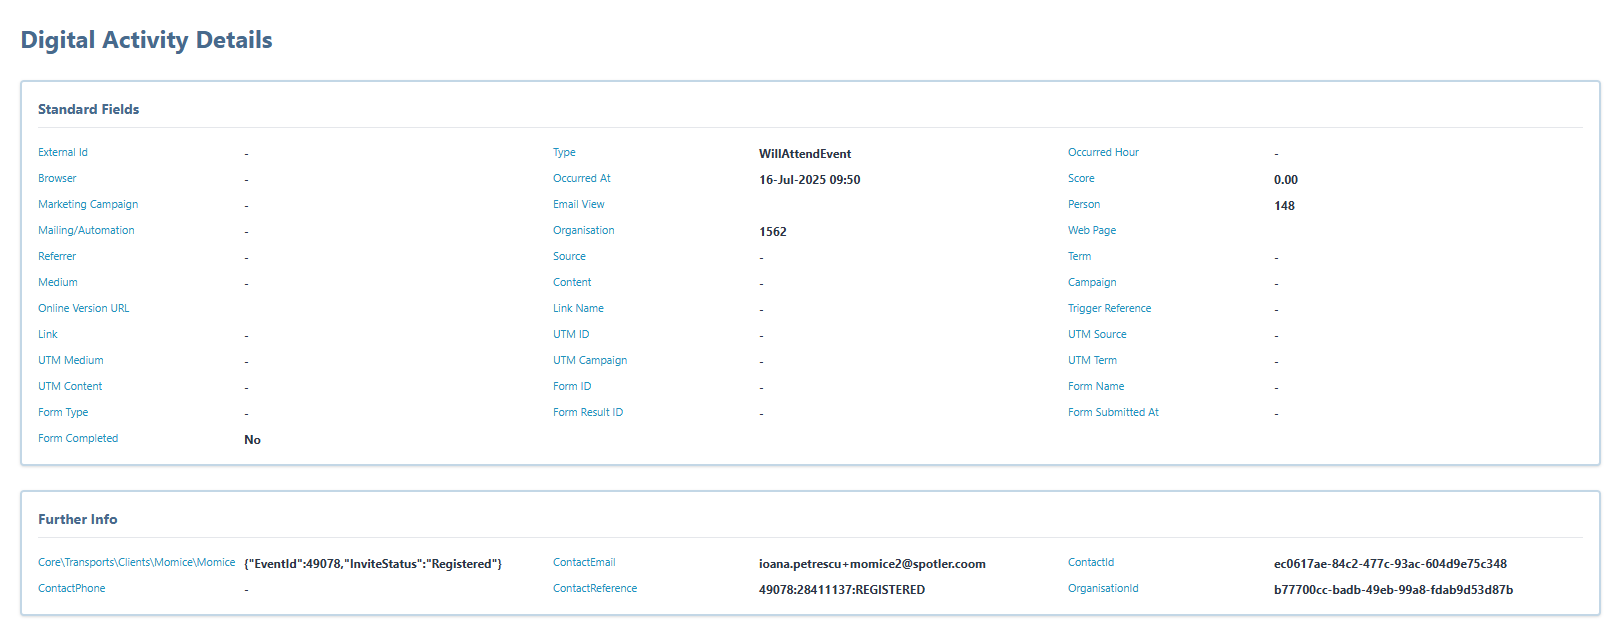The width and height of the screenshot is (1621, 638).
Task: Click the Marketing Campaign label
Action: coord(88,204)
